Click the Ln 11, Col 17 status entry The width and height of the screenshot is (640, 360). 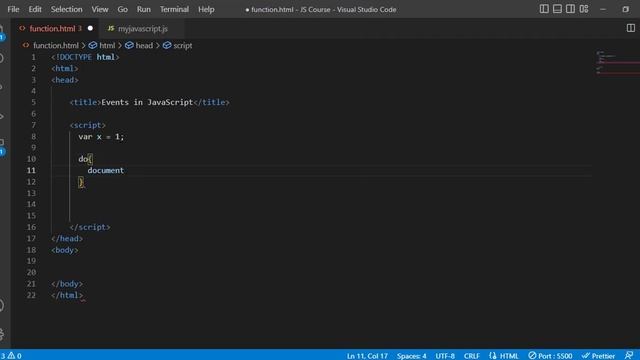point(367,356)
